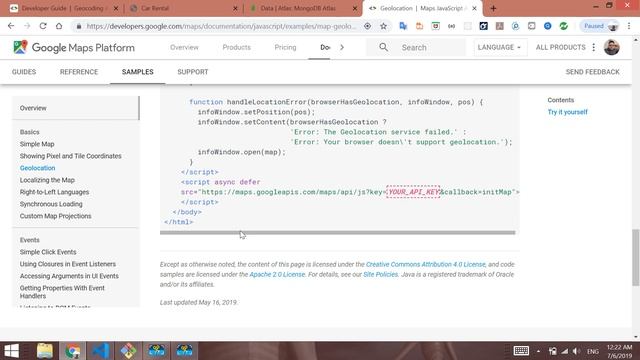
Task: Click the browser address bar URL
Action: (222, 26)
